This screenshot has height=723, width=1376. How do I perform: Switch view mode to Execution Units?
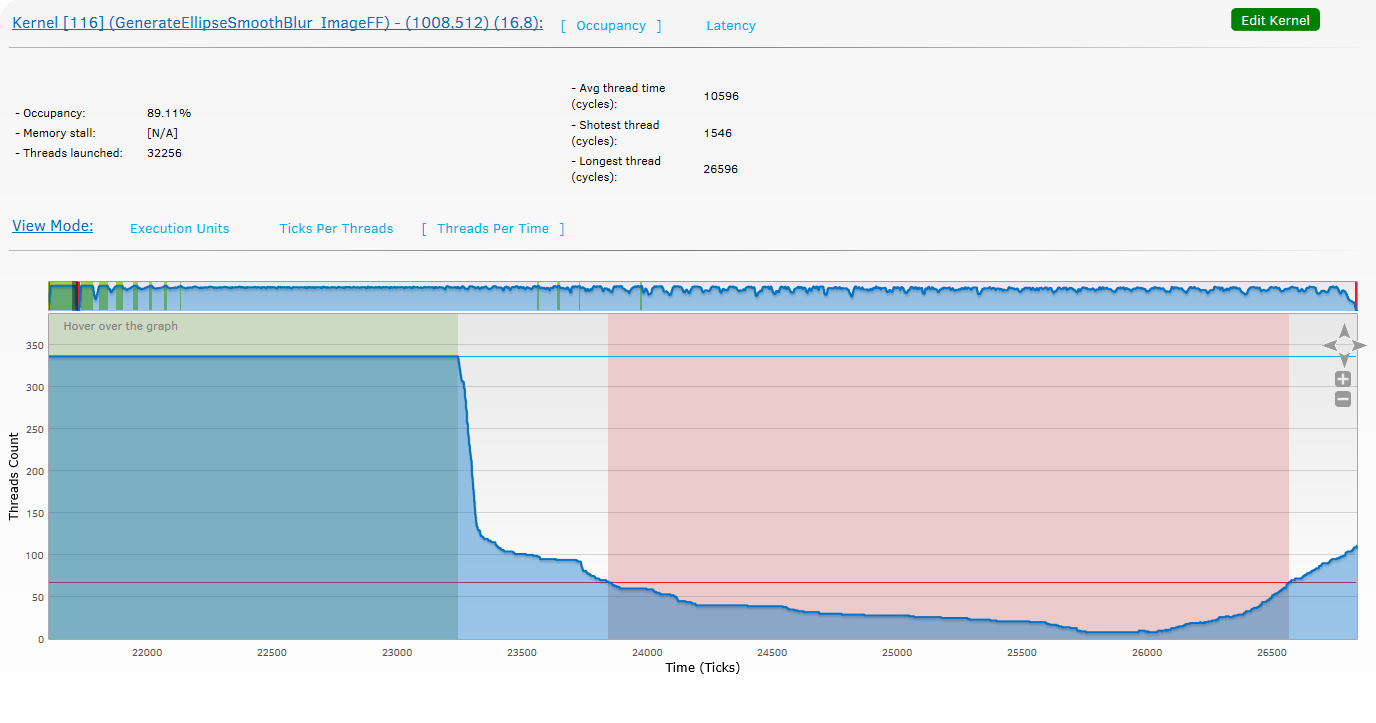(x=179, y=229)
